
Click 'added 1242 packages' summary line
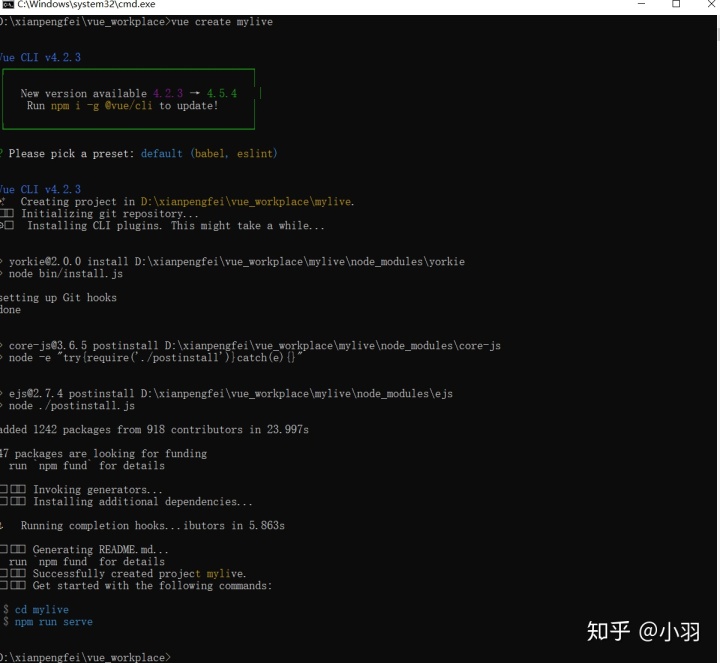point(154,429)
